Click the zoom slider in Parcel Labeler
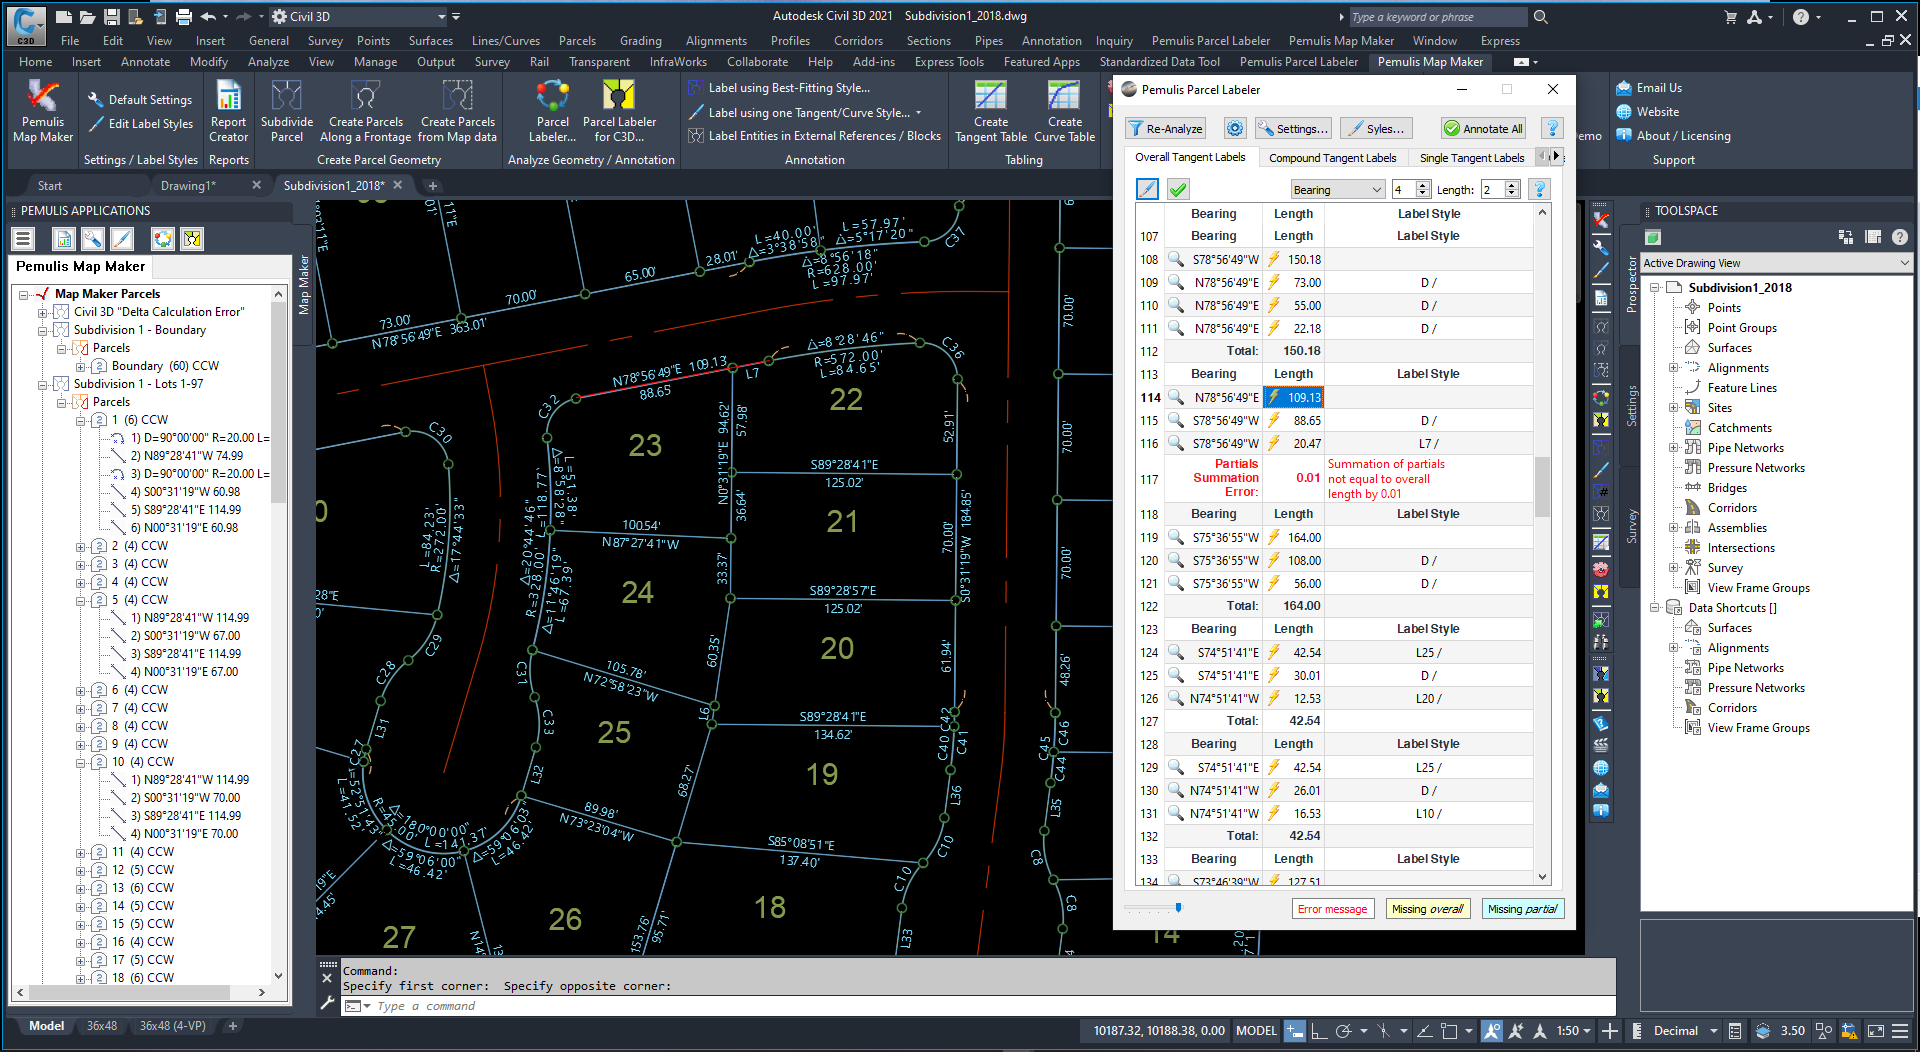Viewport: 1920px width, 1052px height. pyautogui.click(x=1178, y=908)
